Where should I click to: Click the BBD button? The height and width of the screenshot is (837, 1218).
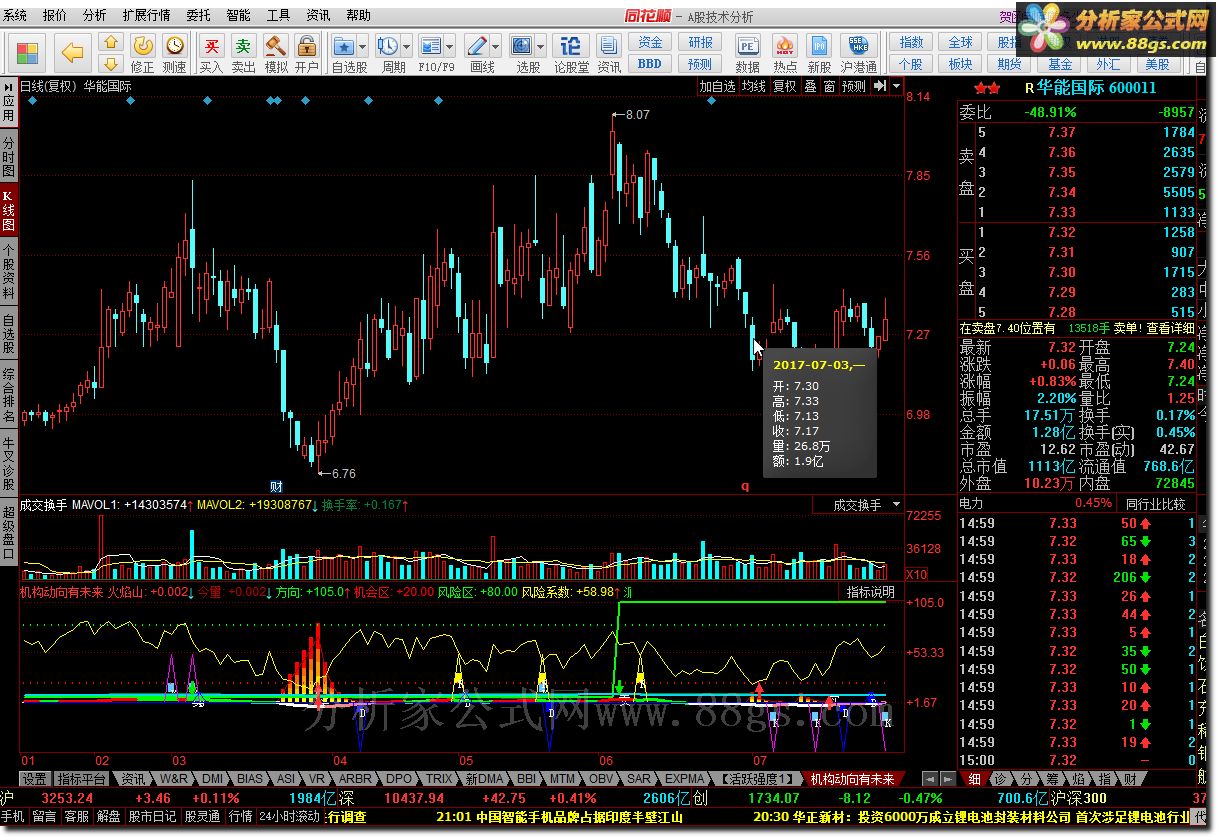tap(650, 63)
